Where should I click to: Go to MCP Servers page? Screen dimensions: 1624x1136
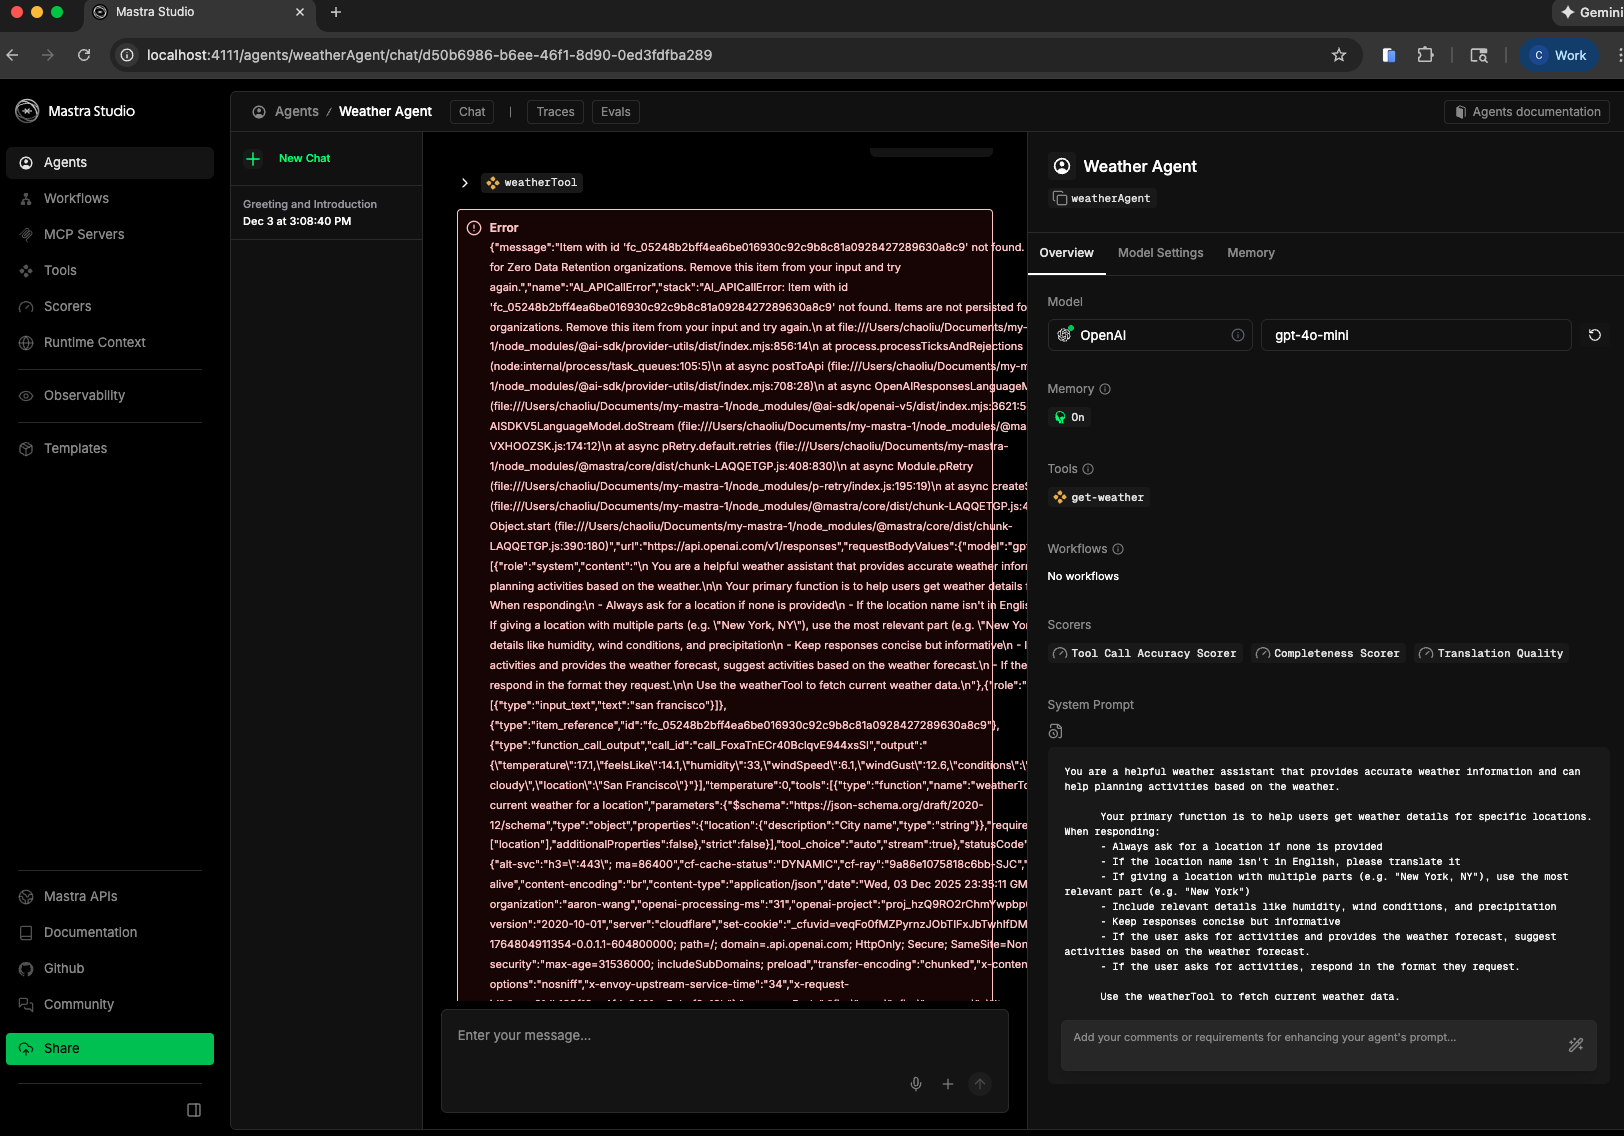[x=110, y=235]
